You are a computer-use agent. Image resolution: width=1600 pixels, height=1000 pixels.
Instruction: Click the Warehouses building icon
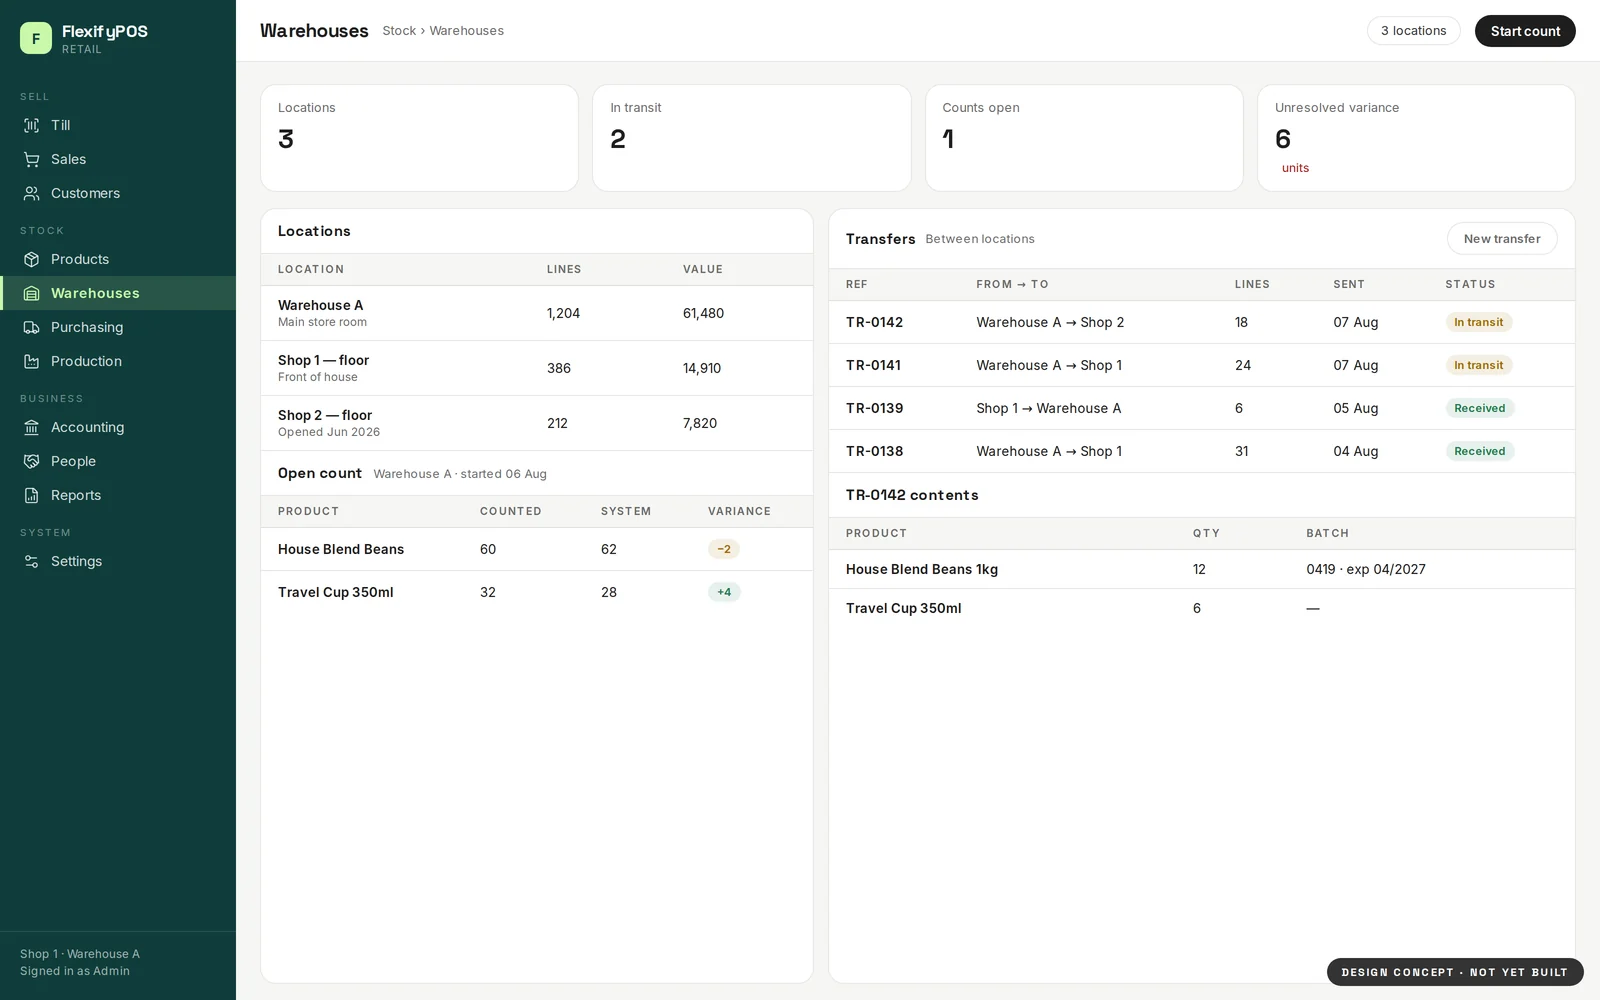coord(32,293)
